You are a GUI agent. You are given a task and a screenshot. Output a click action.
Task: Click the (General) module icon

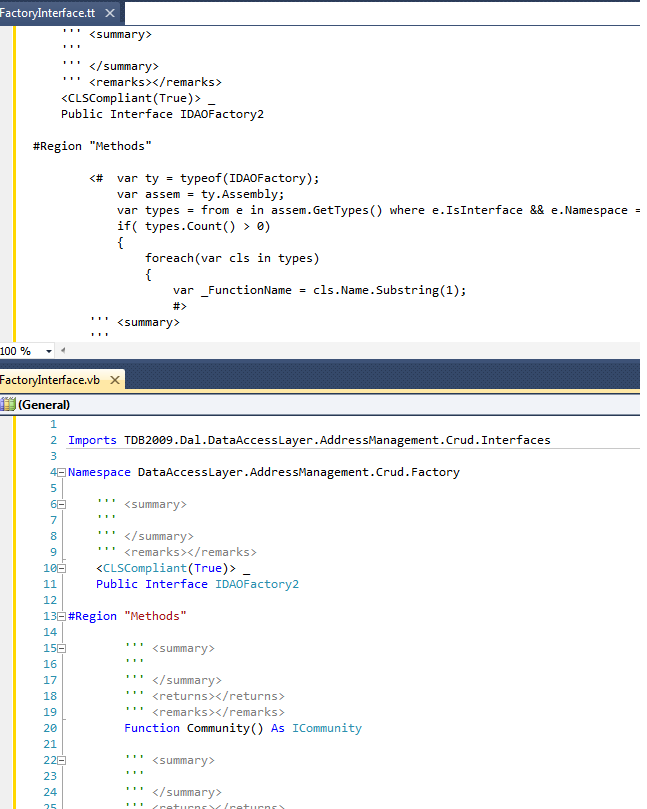coord(8,404)
